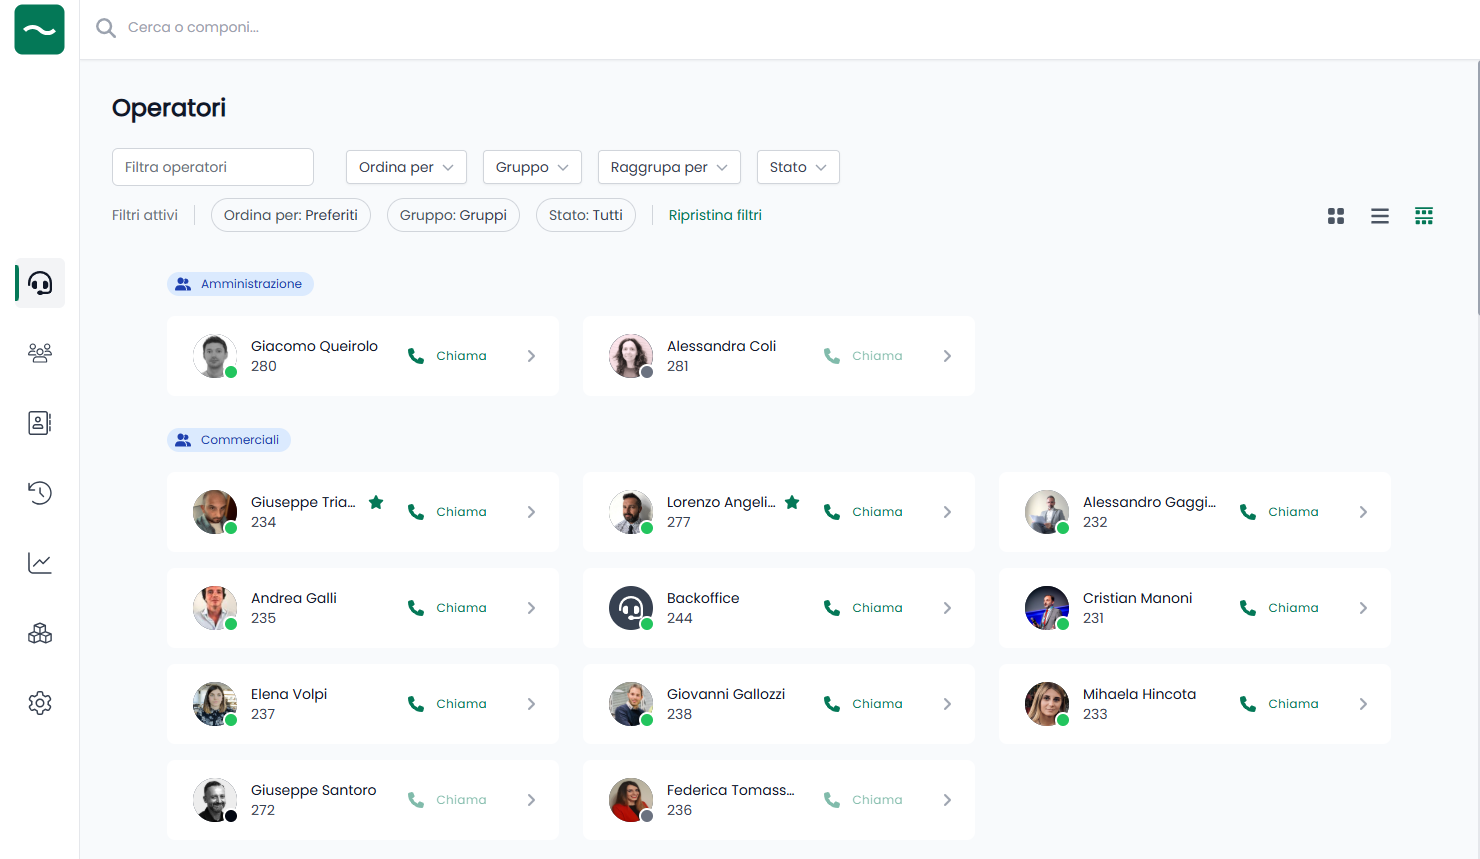
Task: Expand Cristian Manoni details arrow
Action: point(1363,608)
